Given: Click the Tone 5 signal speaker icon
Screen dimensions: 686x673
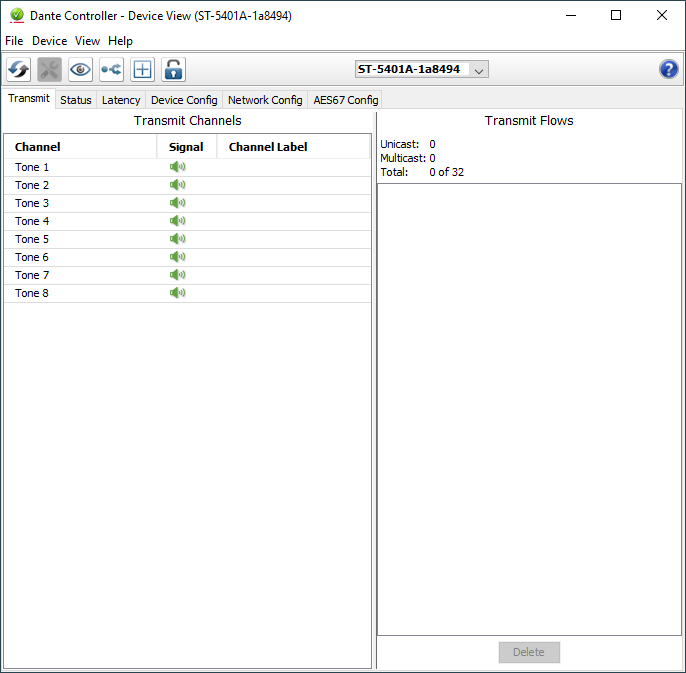Looking at the screenshot, I should pyautogui.click(x=178, y=239).
